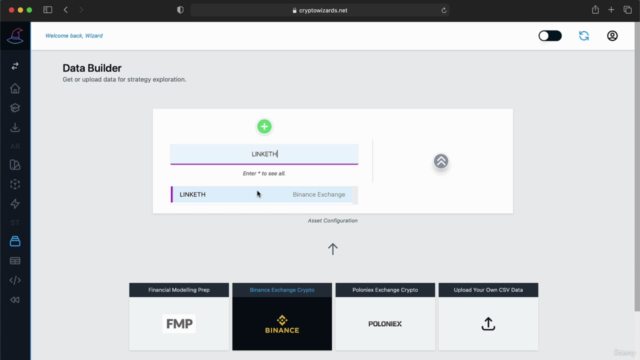Screen dimensions: 640x360
Task: Open the dashed circle target sidebar icon
Action: point(15,184)
